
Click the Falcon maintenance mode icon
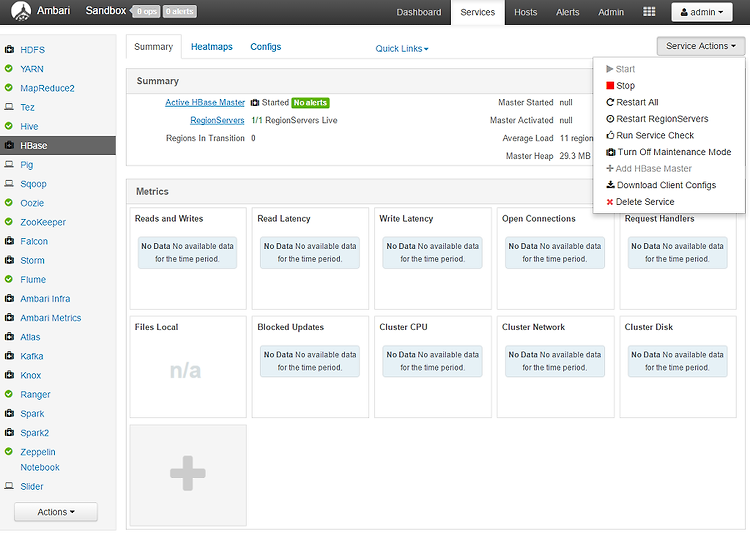(x=9, y=241)
